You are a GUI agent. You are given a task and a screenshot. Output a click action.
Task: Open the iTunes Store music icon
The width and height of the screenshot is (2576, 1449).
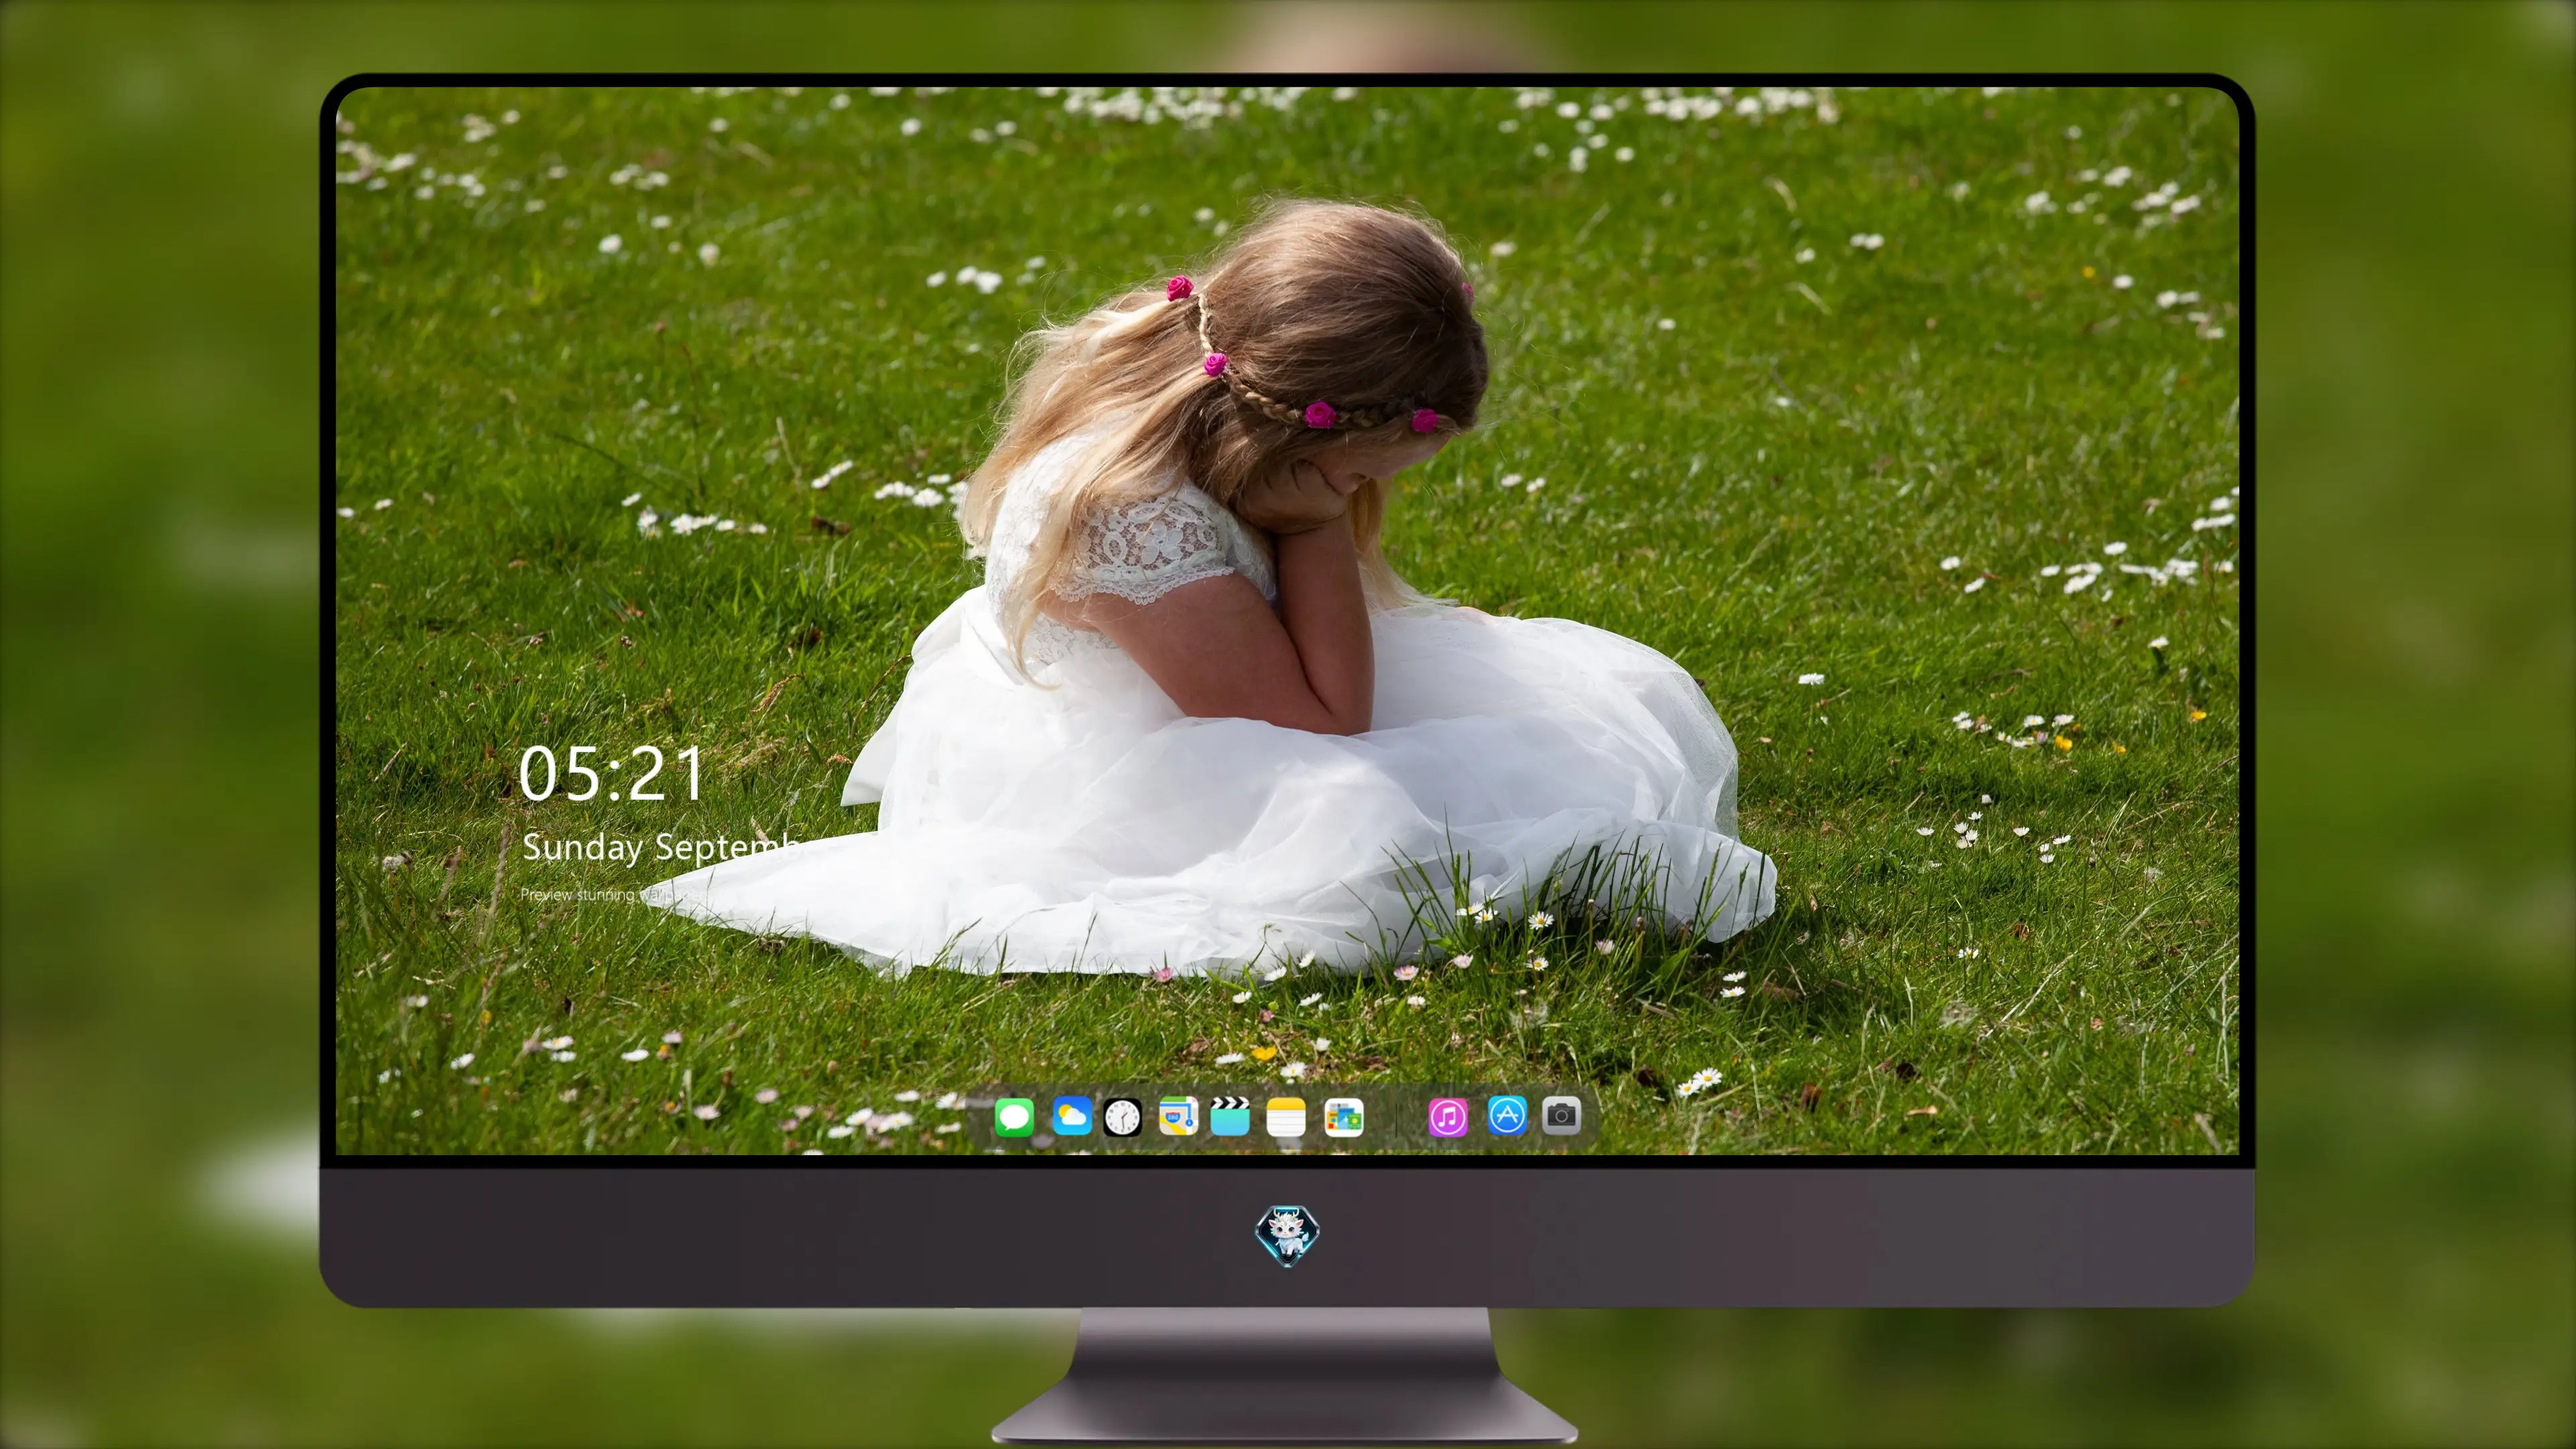click(1448, 1117)
